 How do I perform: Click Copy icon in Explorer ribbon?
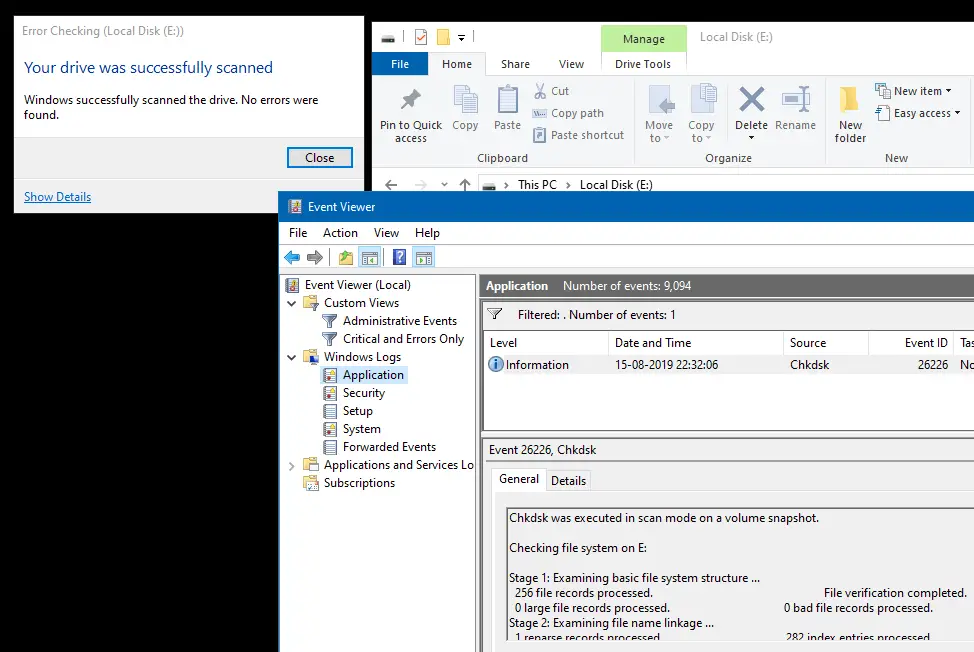(465, 99)
